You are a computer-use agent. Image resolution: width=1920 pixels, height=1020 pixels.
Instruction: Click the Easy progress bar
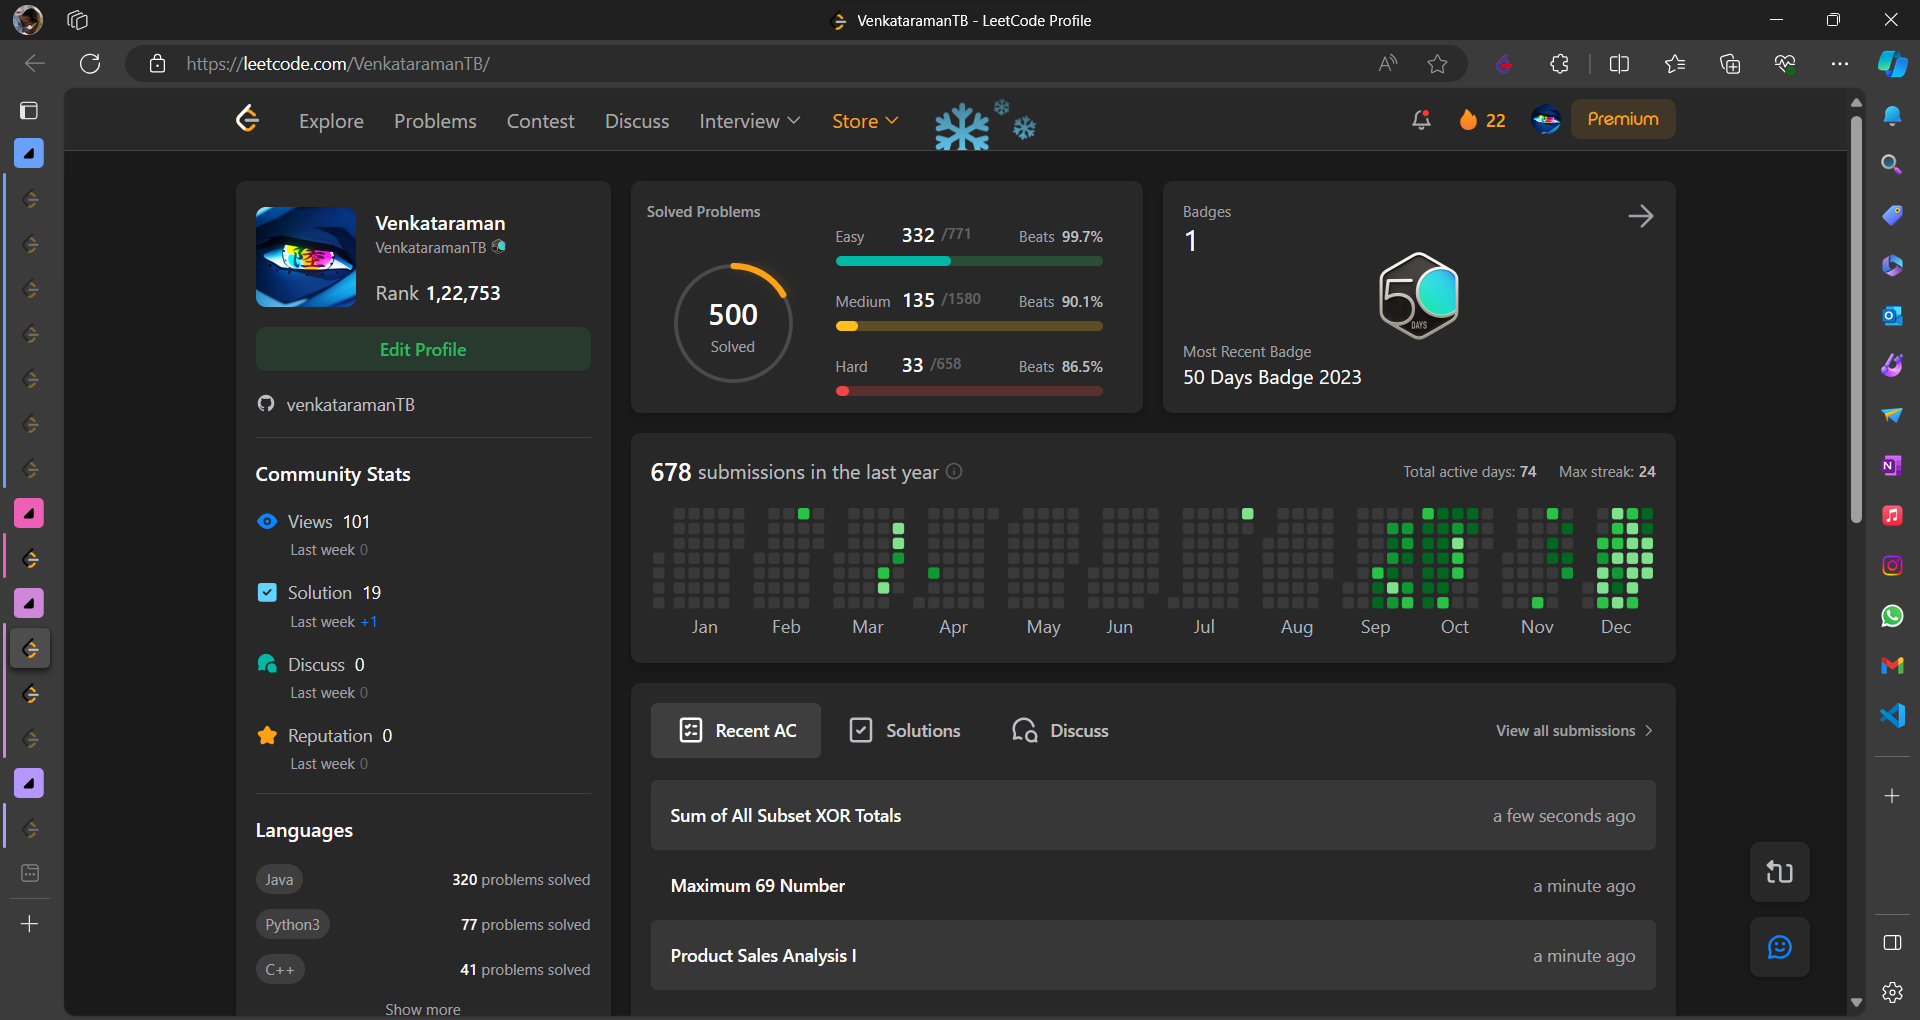pyautogui.click(x=969, y=261)
